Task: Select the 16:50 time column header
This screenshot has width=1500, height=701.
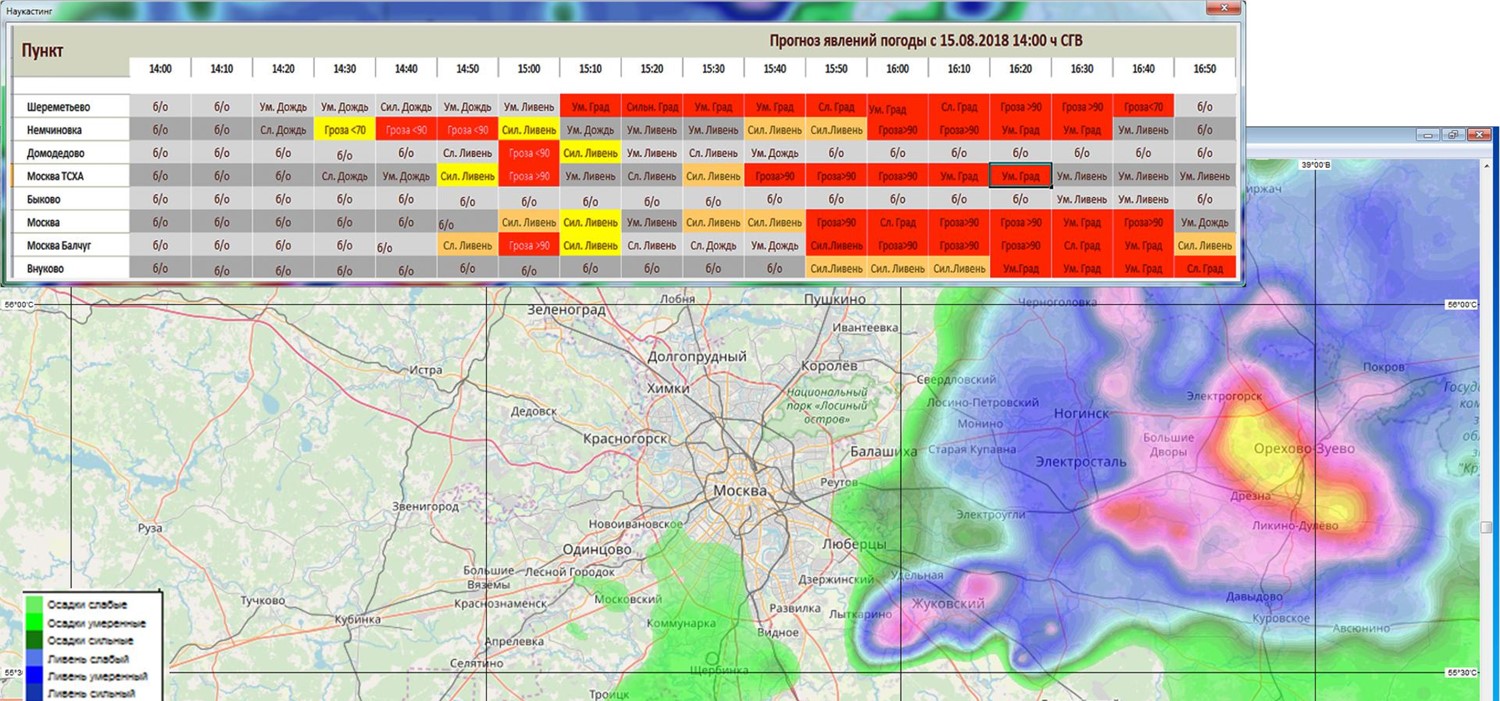Action: tap(1205, 69)
